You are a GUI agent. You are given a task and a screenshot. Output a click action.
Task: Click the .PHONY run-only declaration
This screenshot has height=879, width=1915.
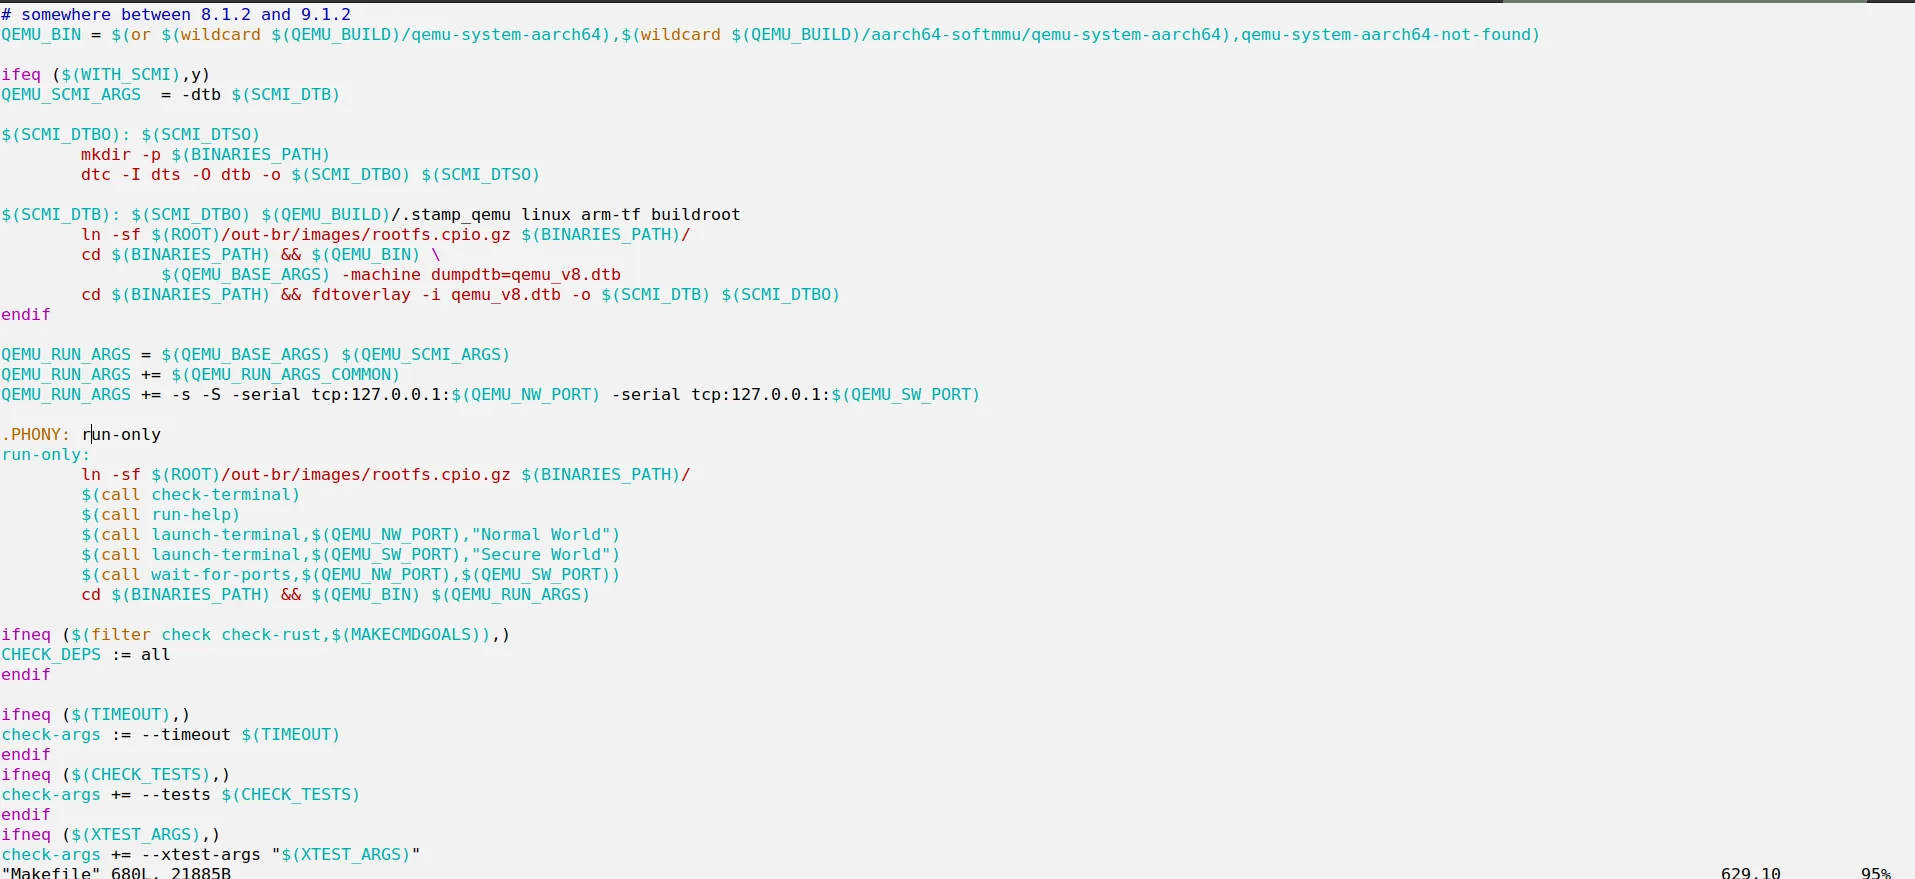point(81,435)
